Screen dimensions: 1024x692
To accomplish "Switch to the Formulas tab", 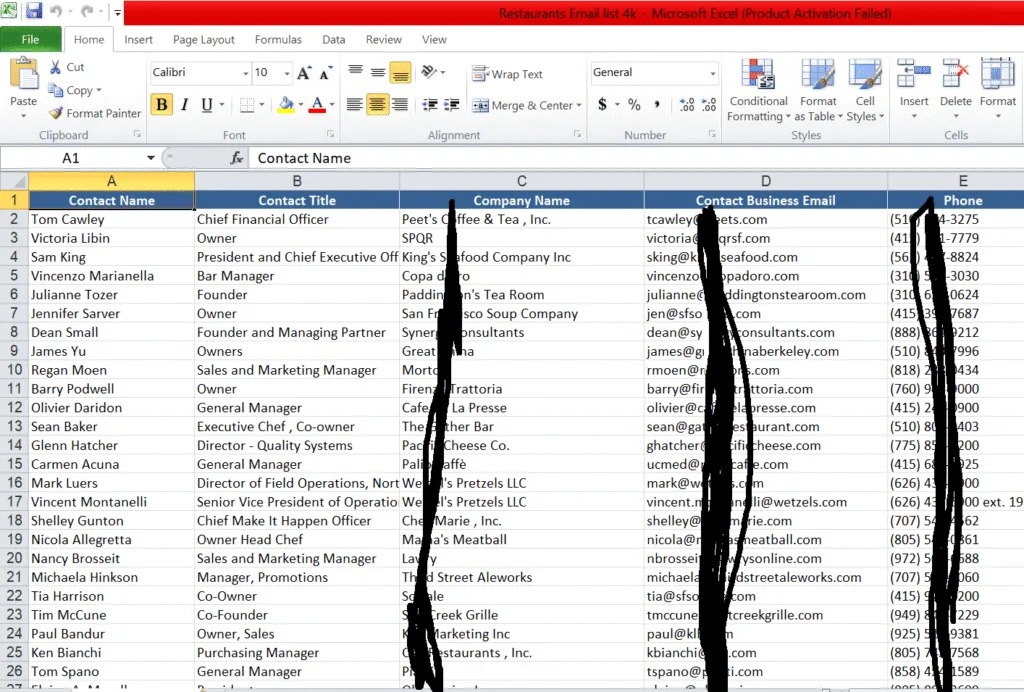I will 278,39.
